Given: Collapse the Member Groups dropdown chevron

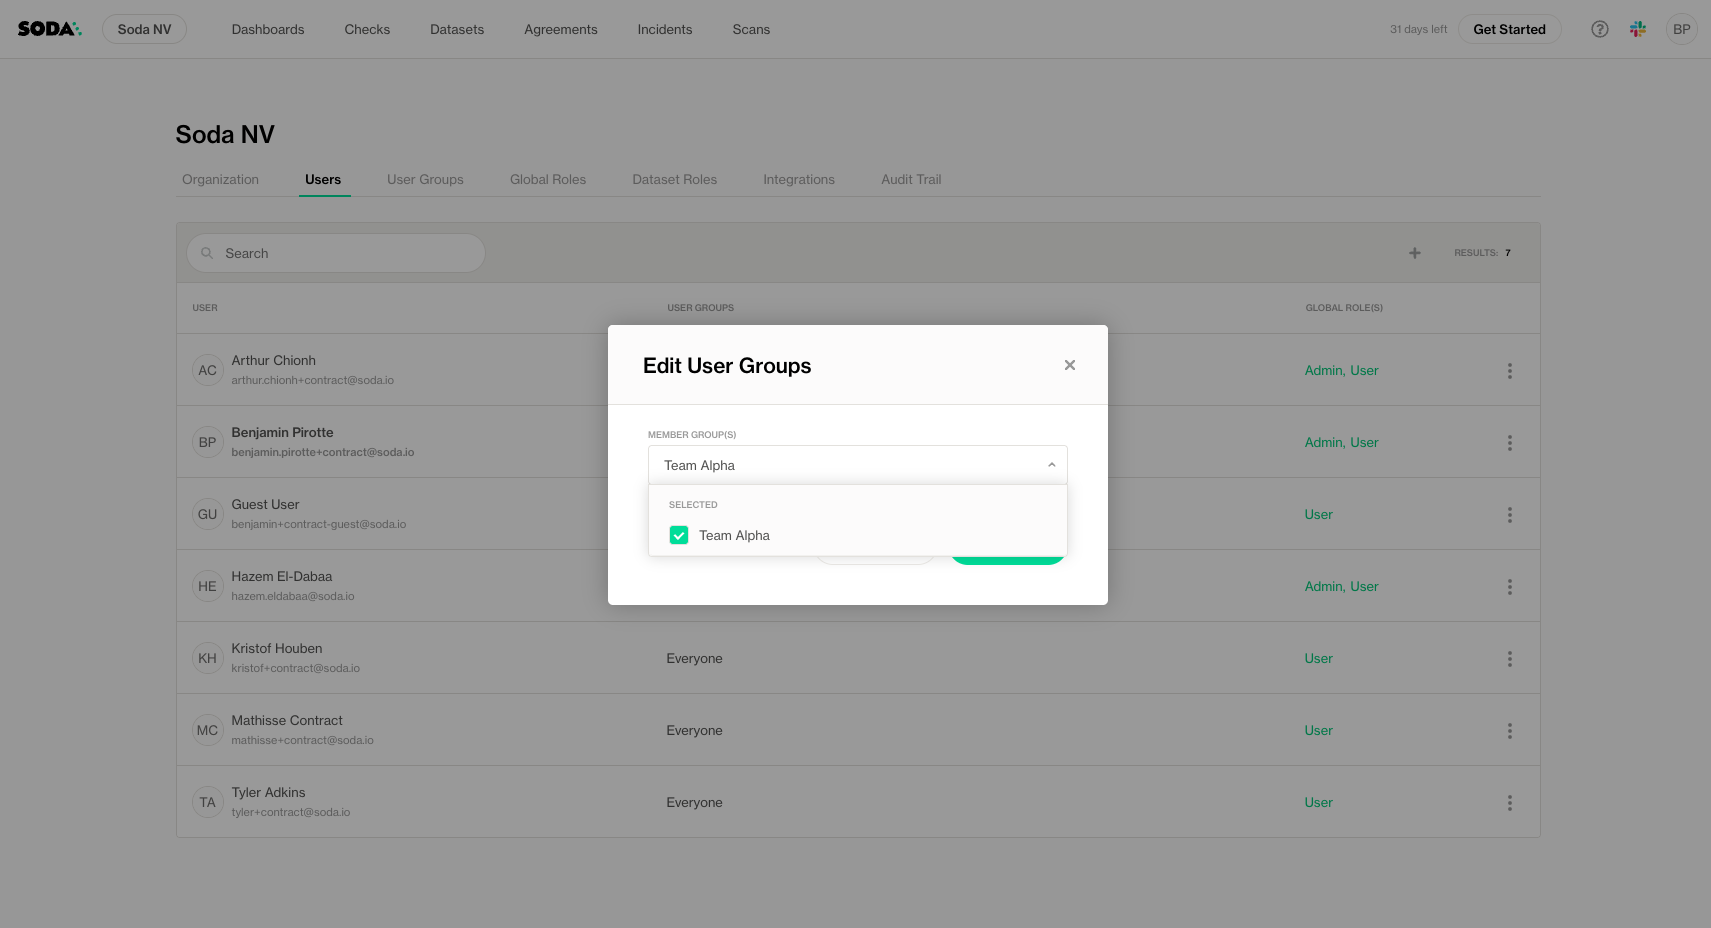Looking at the screenshot, I should [1051, 465].
